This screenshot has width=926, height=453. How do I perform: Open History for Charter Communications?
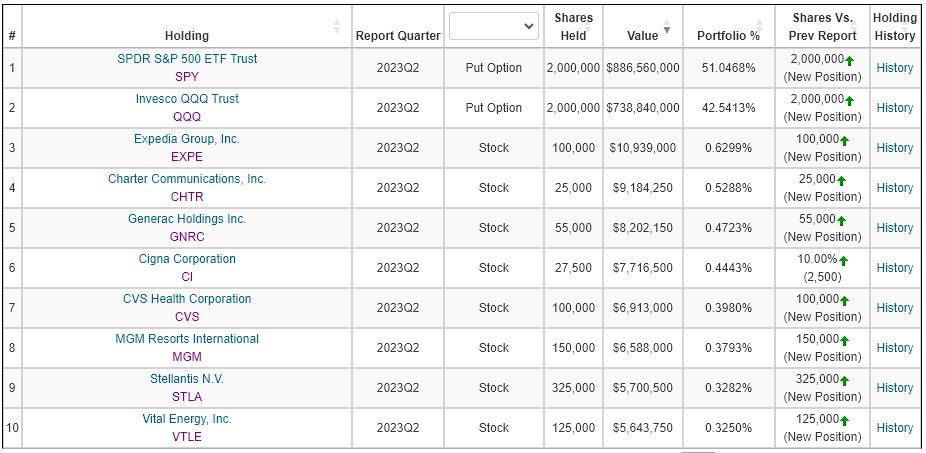894,188
